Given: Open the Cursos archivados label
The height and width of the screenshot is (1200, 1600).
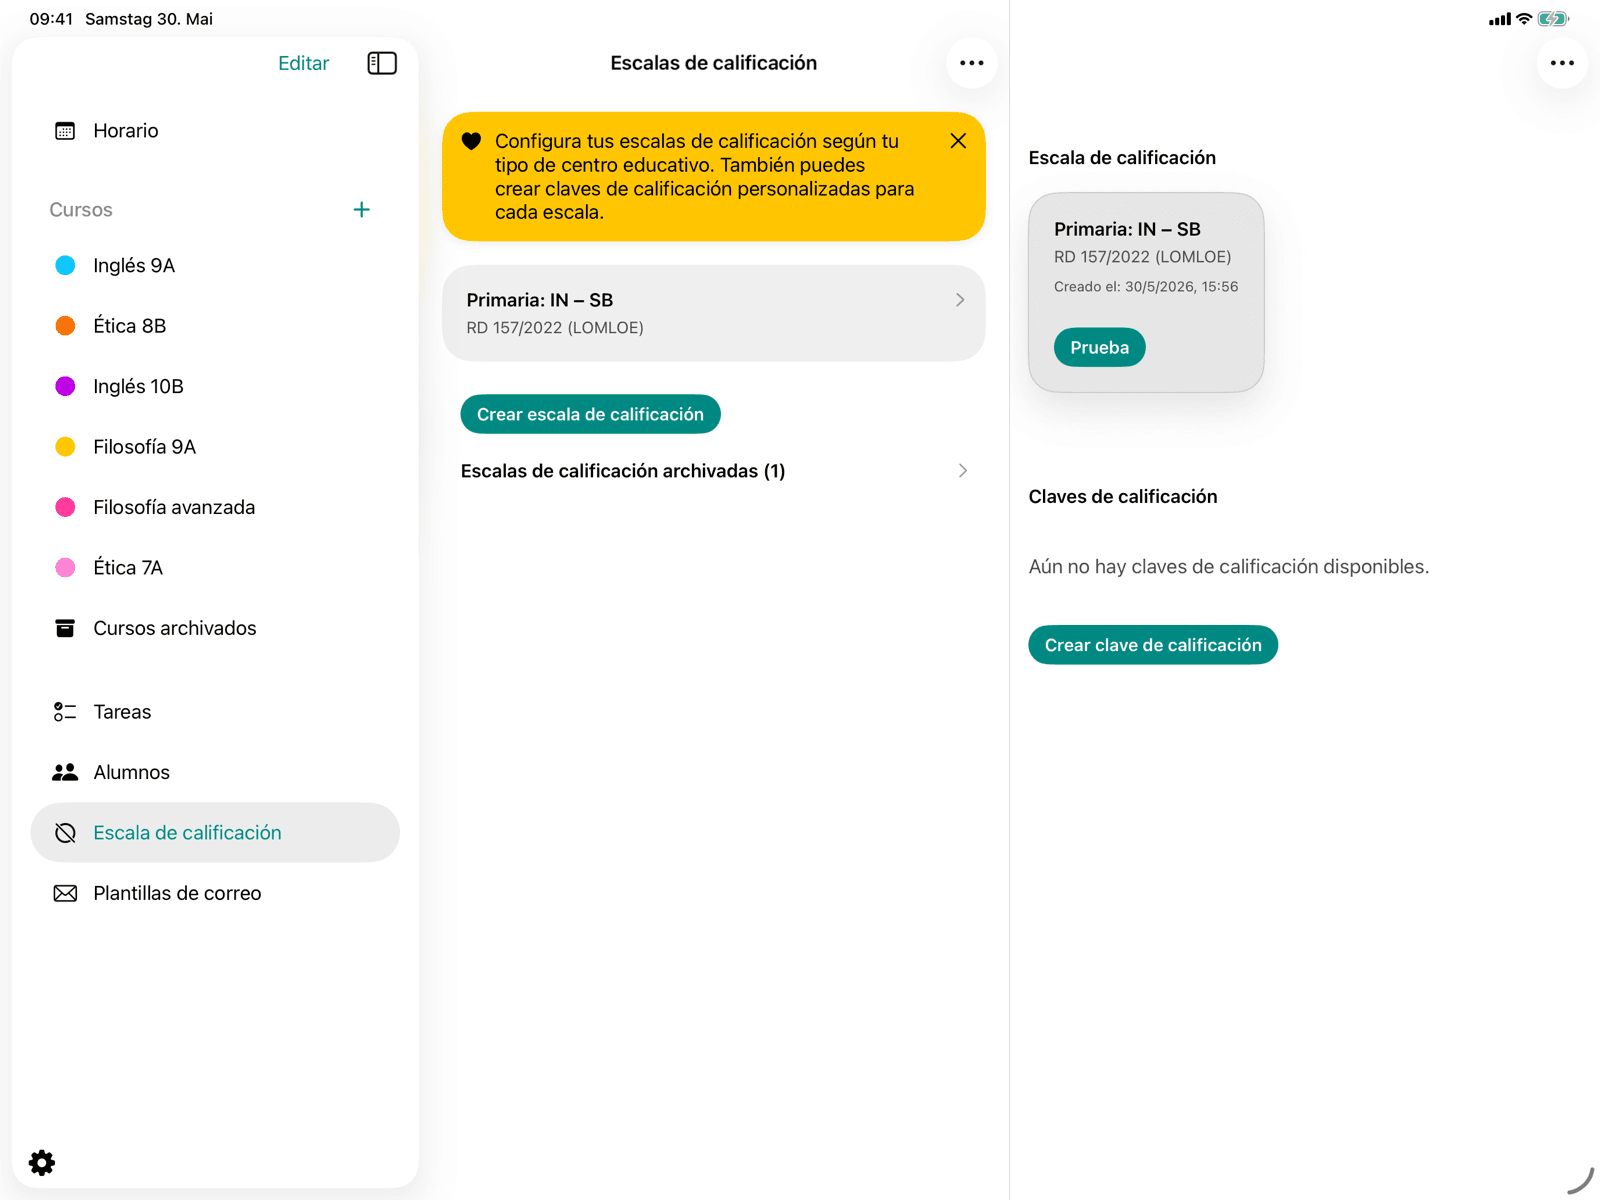Looking at the screenshot, I should coord(175,628).
